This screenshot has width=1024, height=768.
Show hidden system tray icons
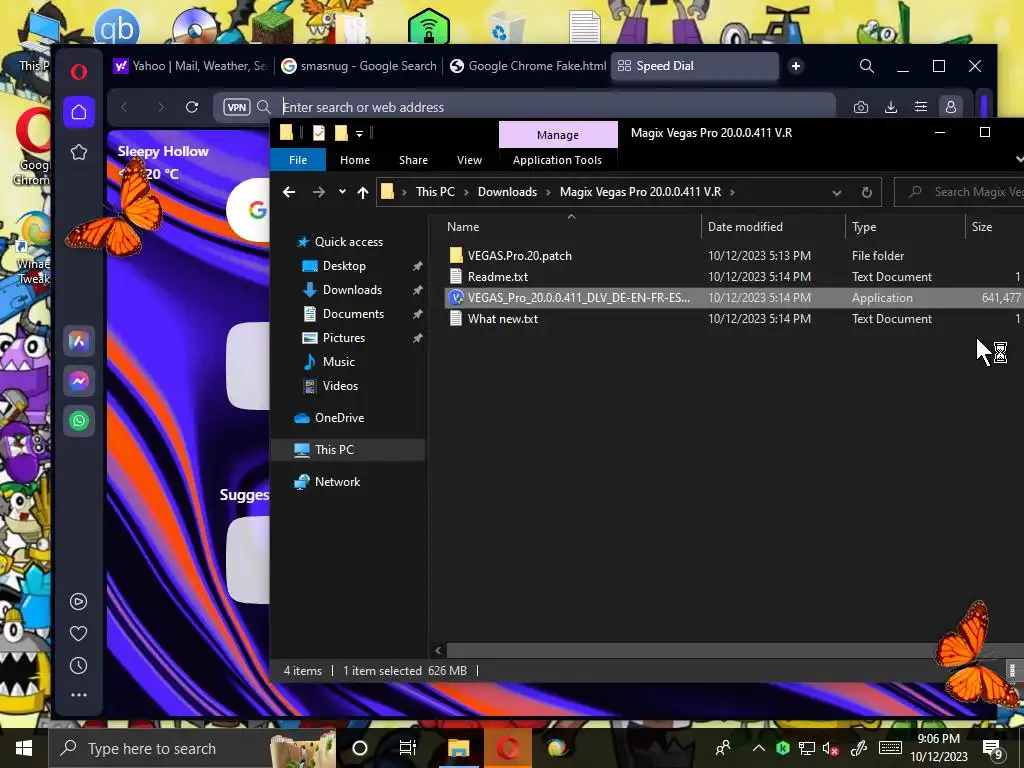(758, 748)
